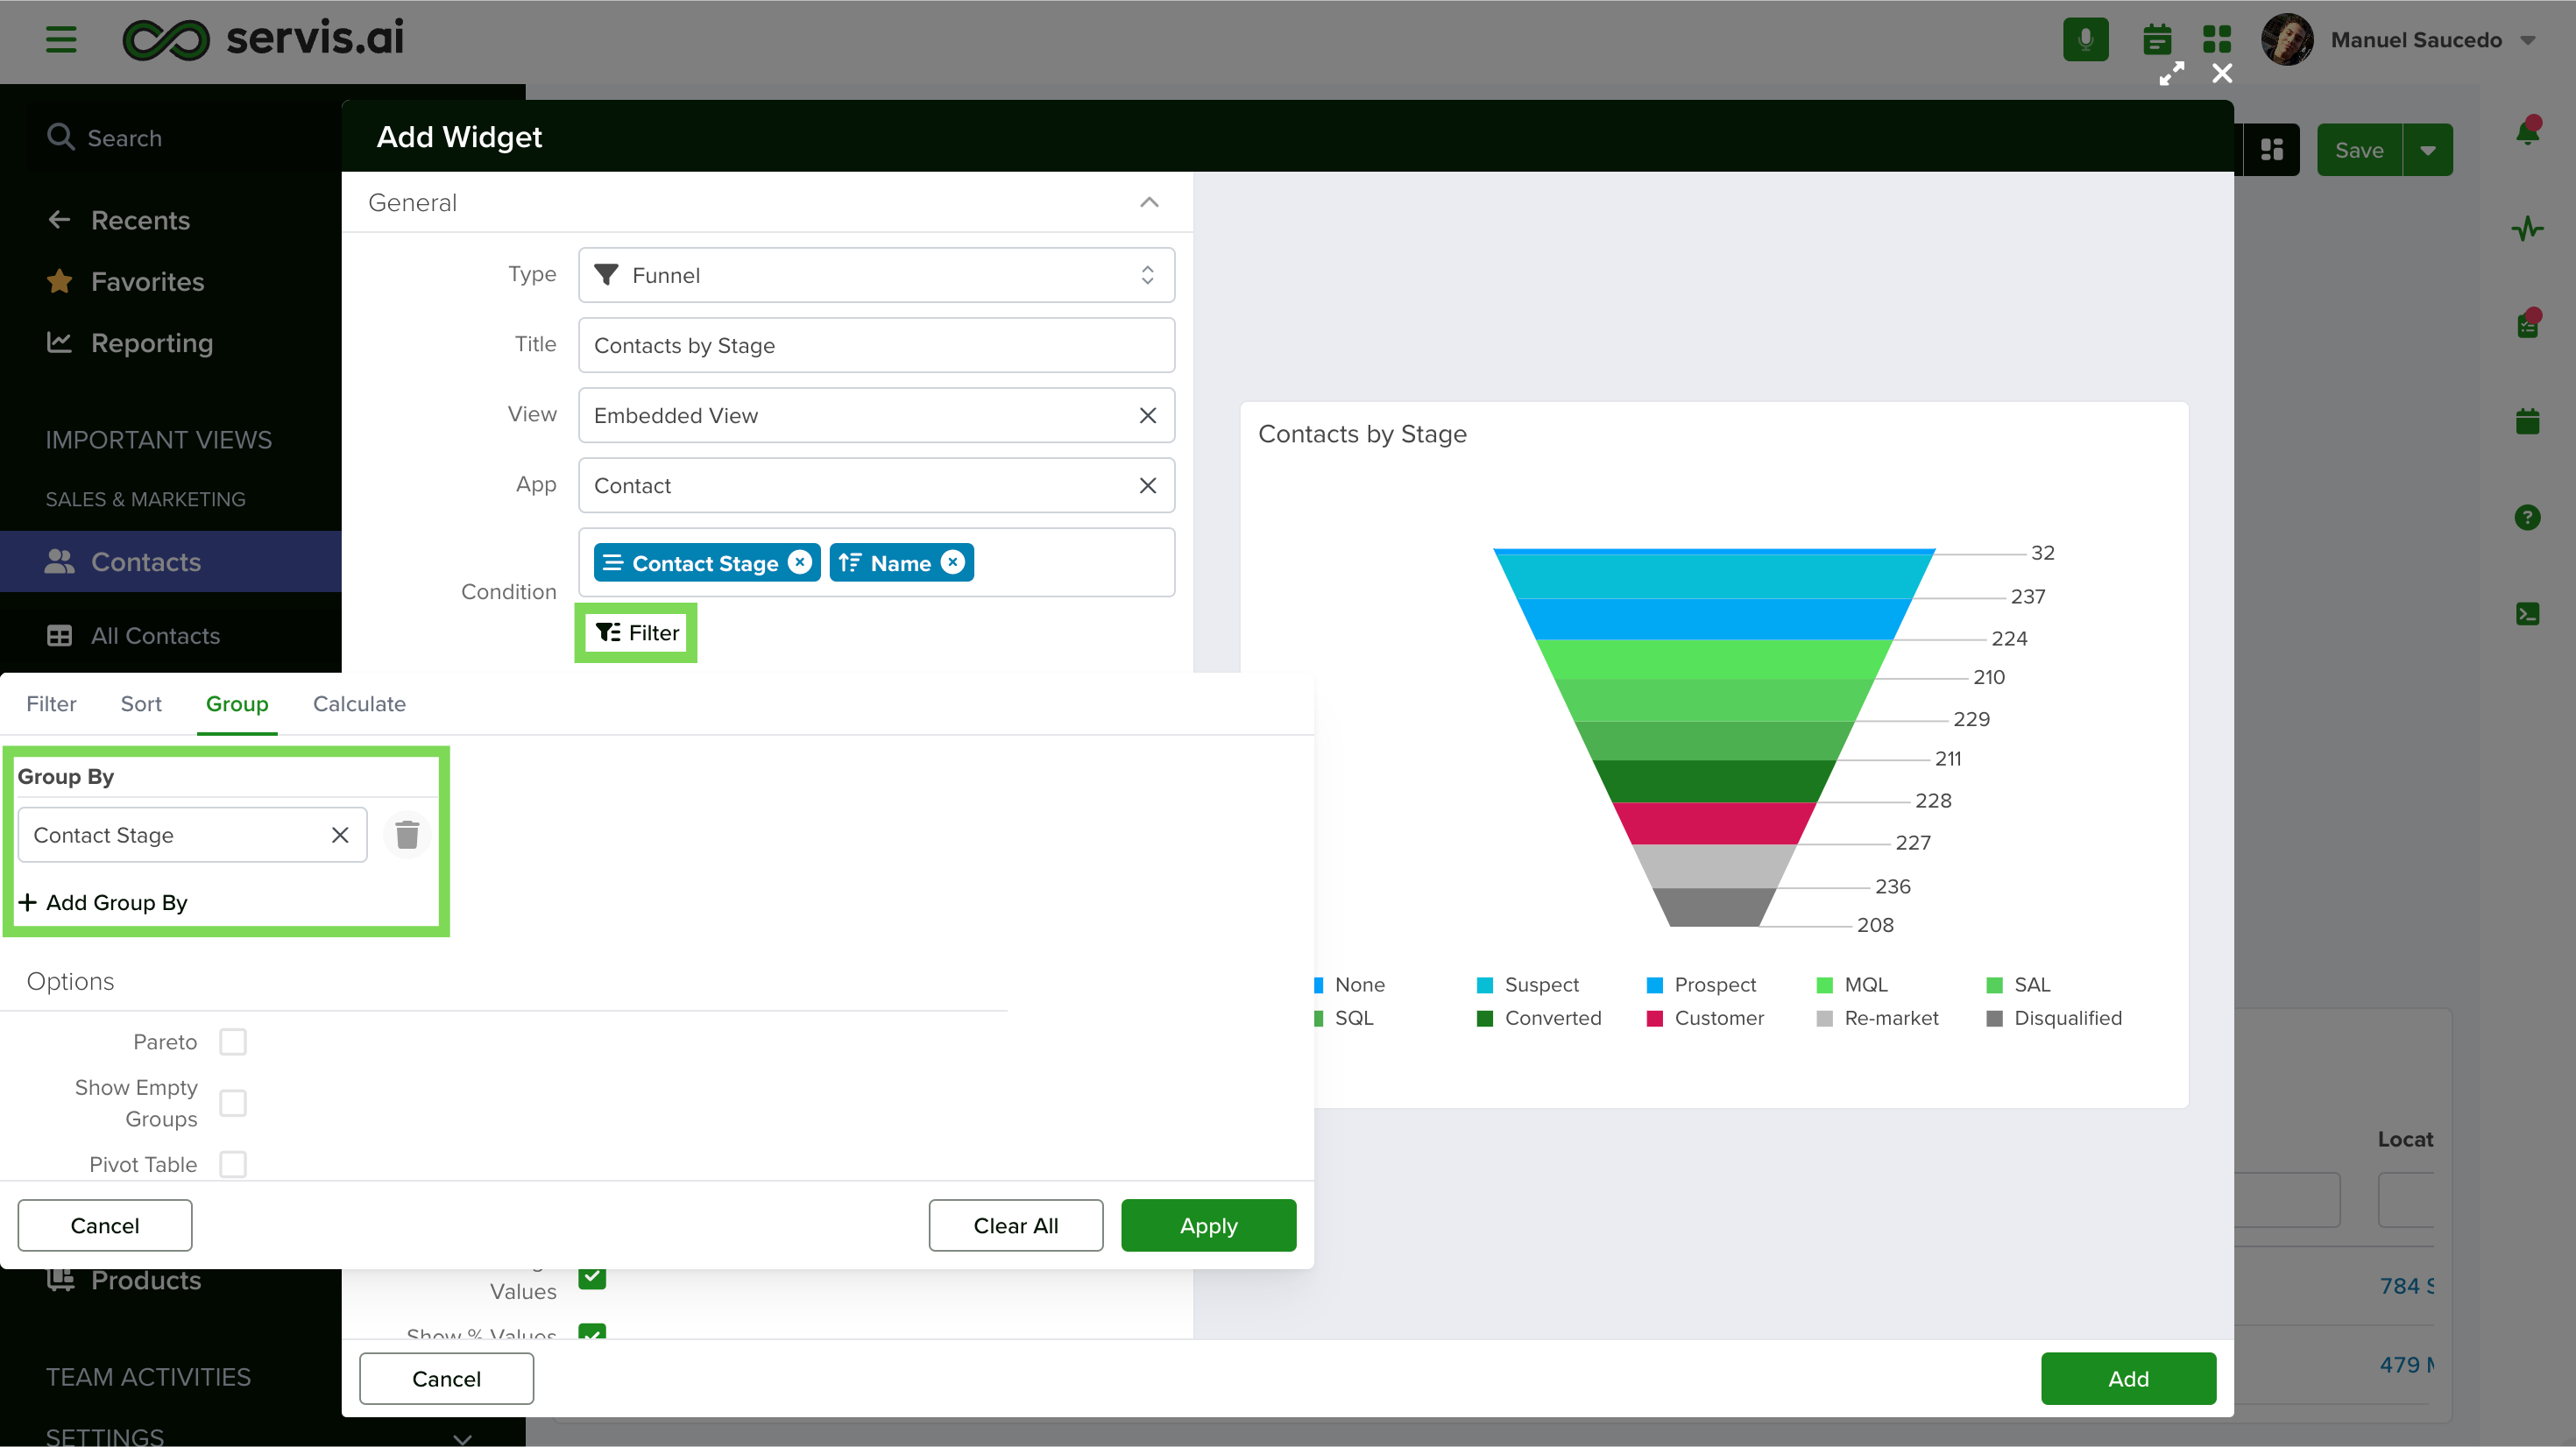Clear Contact Stage in Group By field
The image size is (2576, 1447).
[340, 835]
